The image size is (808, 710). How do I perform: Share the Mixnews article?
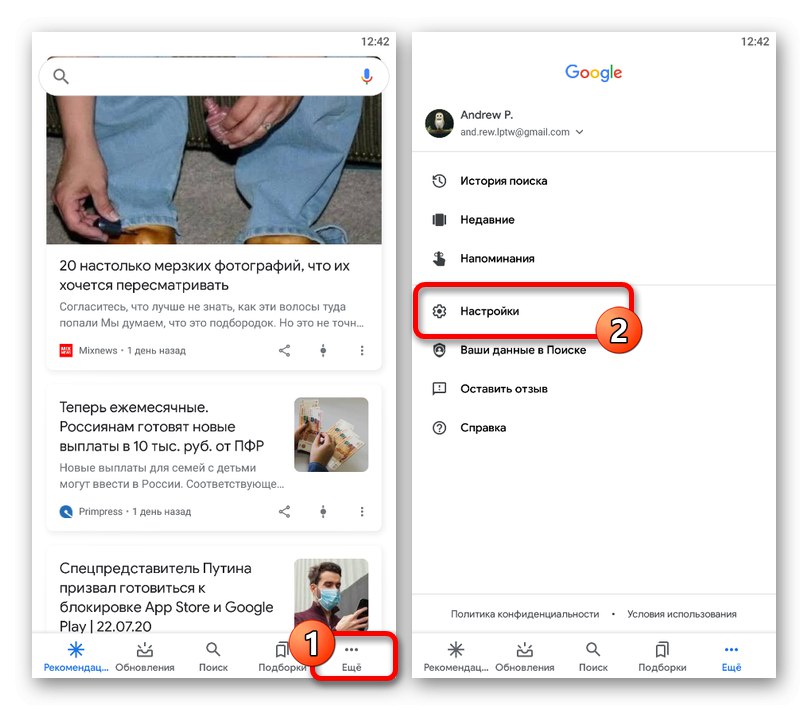[284, 351]
